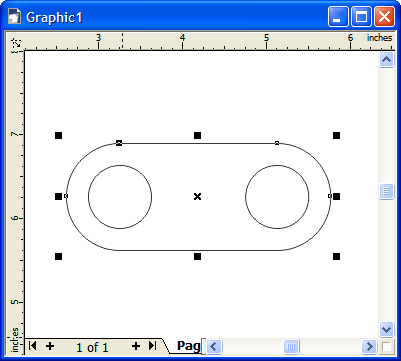Screen dimensions: 401x361
Task: Close the Graphic1 window
Action: click(384, 17)
